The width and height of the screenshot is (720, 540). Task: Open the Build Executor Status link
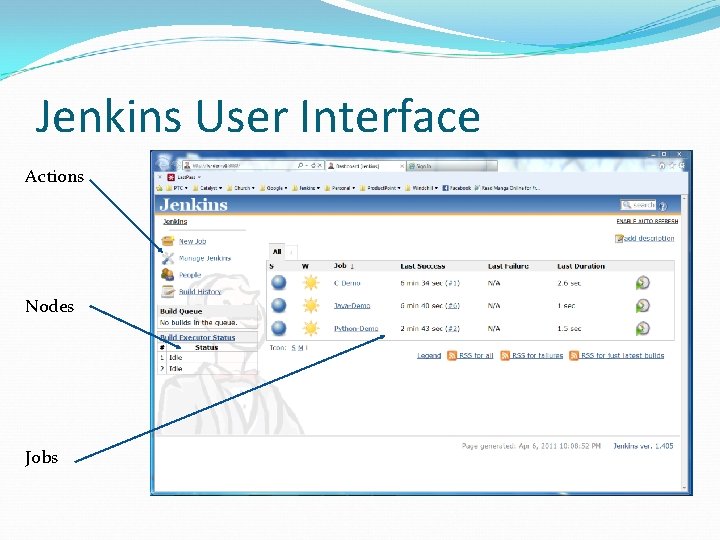pos(197,338)
